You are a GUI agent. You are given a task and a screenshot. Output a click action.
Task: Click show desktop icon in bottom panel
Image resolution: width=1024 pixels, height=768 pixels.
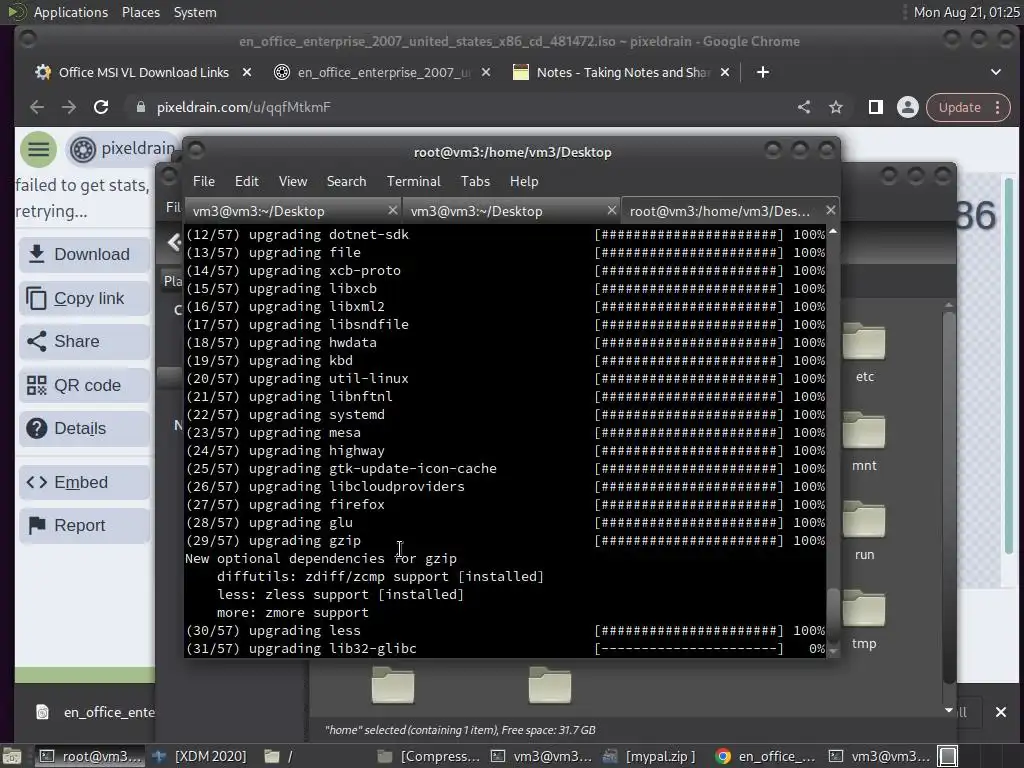point(12,756)
